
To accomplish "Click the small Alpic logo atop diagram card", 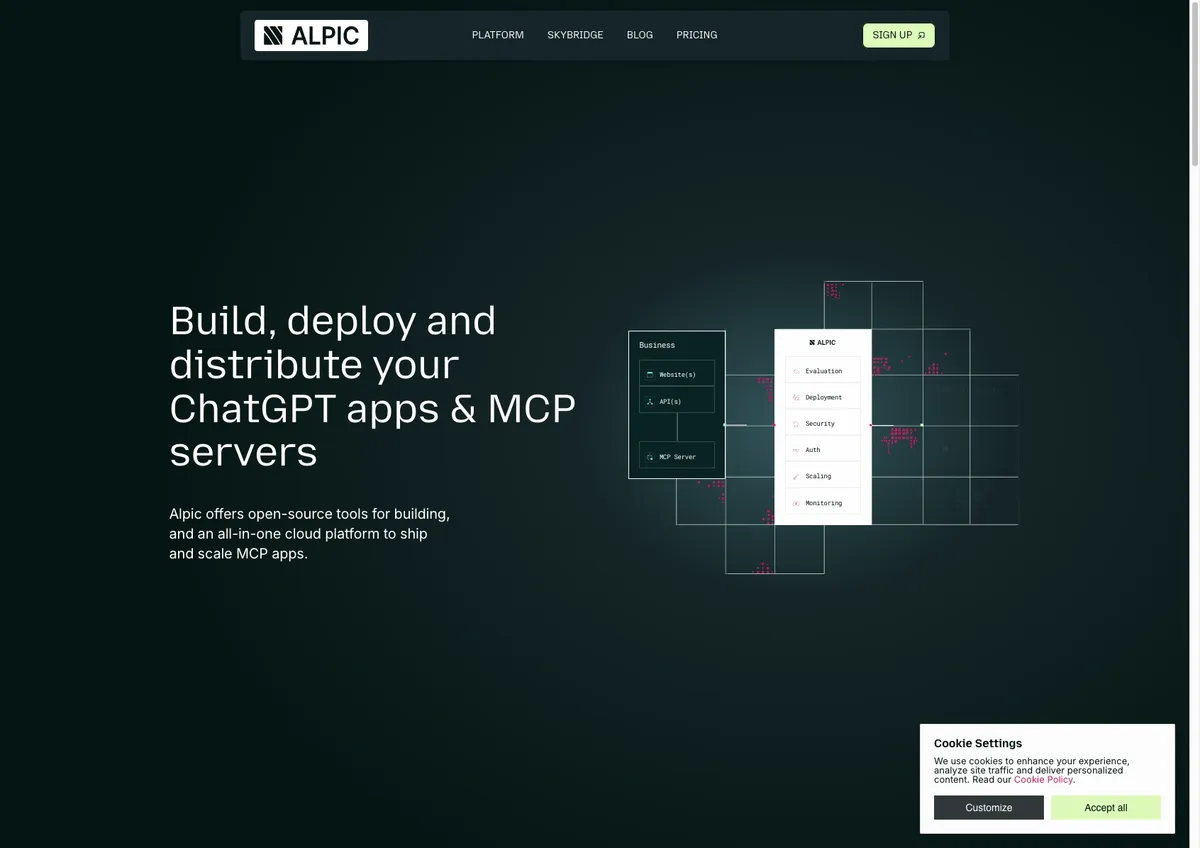I will (x=823, y=342).
